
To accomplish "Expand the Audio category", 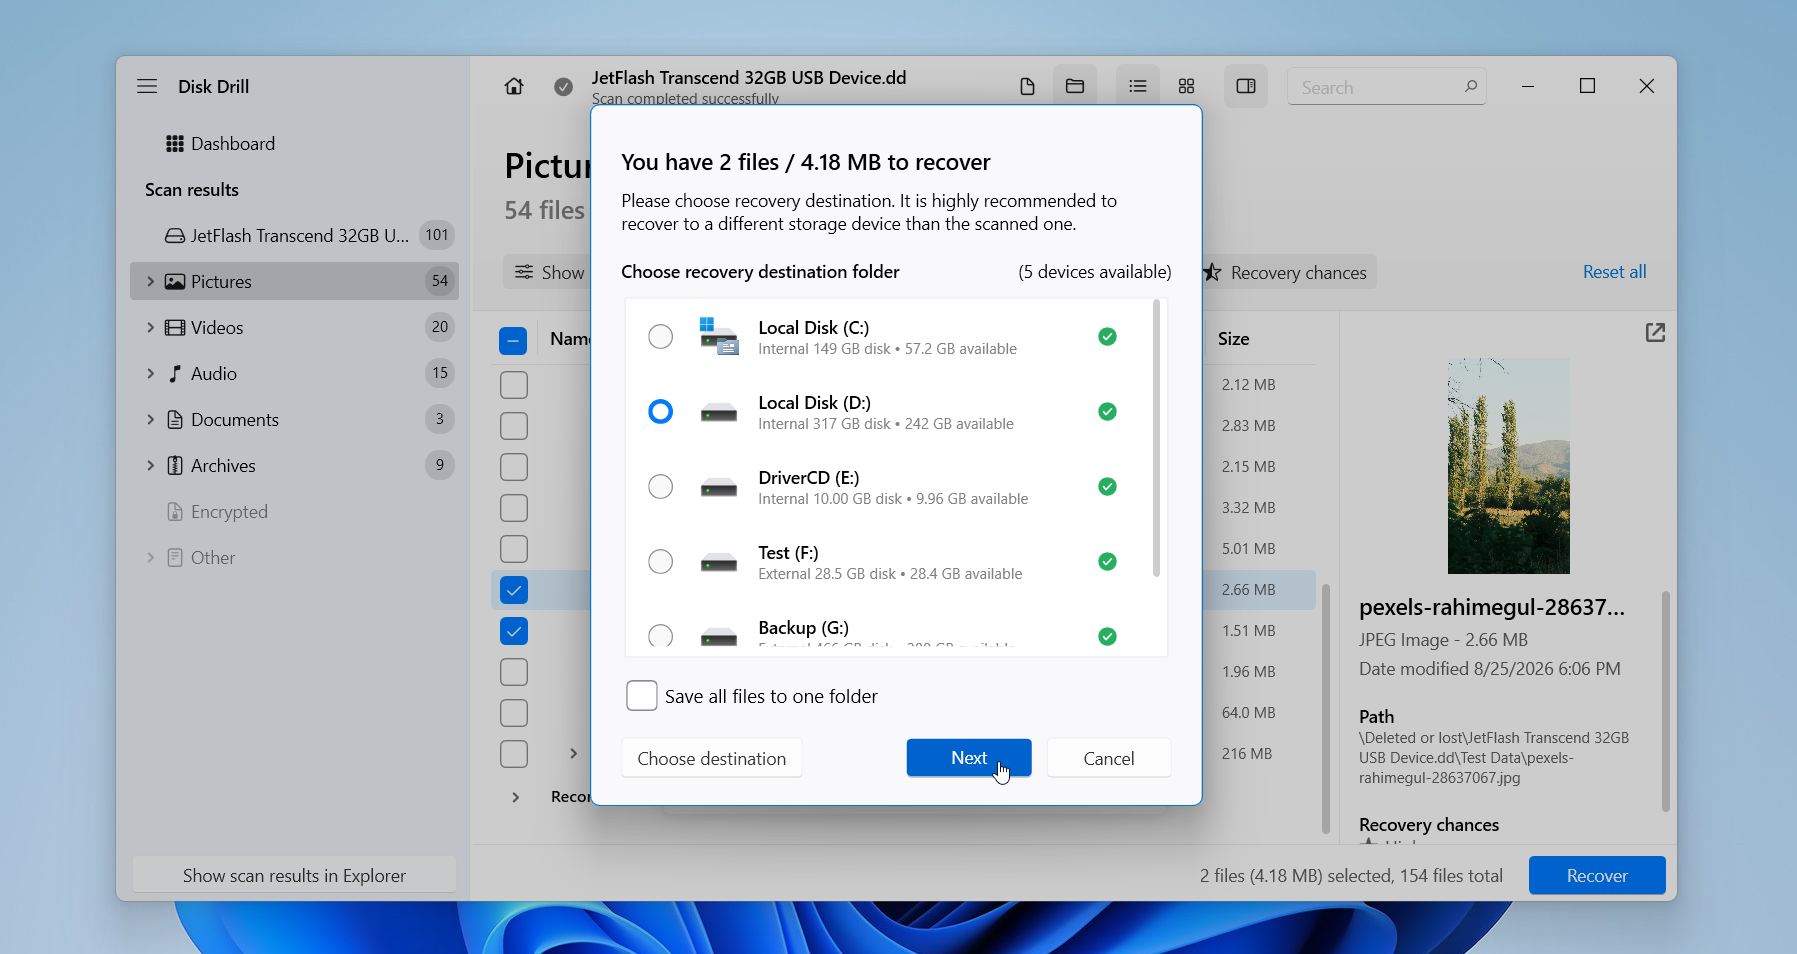I will [x=150, y=374].
